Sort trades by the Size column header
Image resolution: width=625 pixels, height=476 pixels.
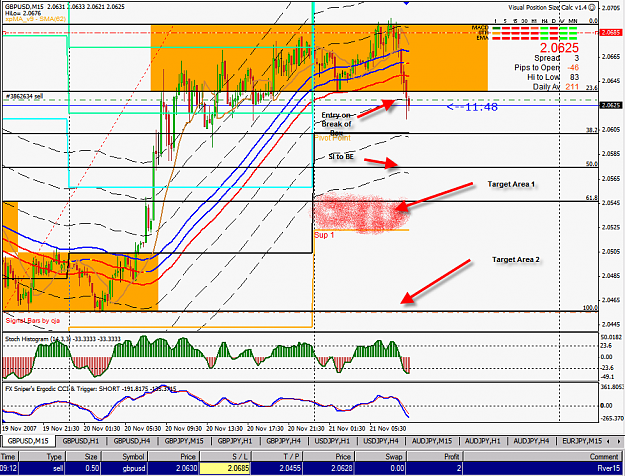[x=83, y=456]
